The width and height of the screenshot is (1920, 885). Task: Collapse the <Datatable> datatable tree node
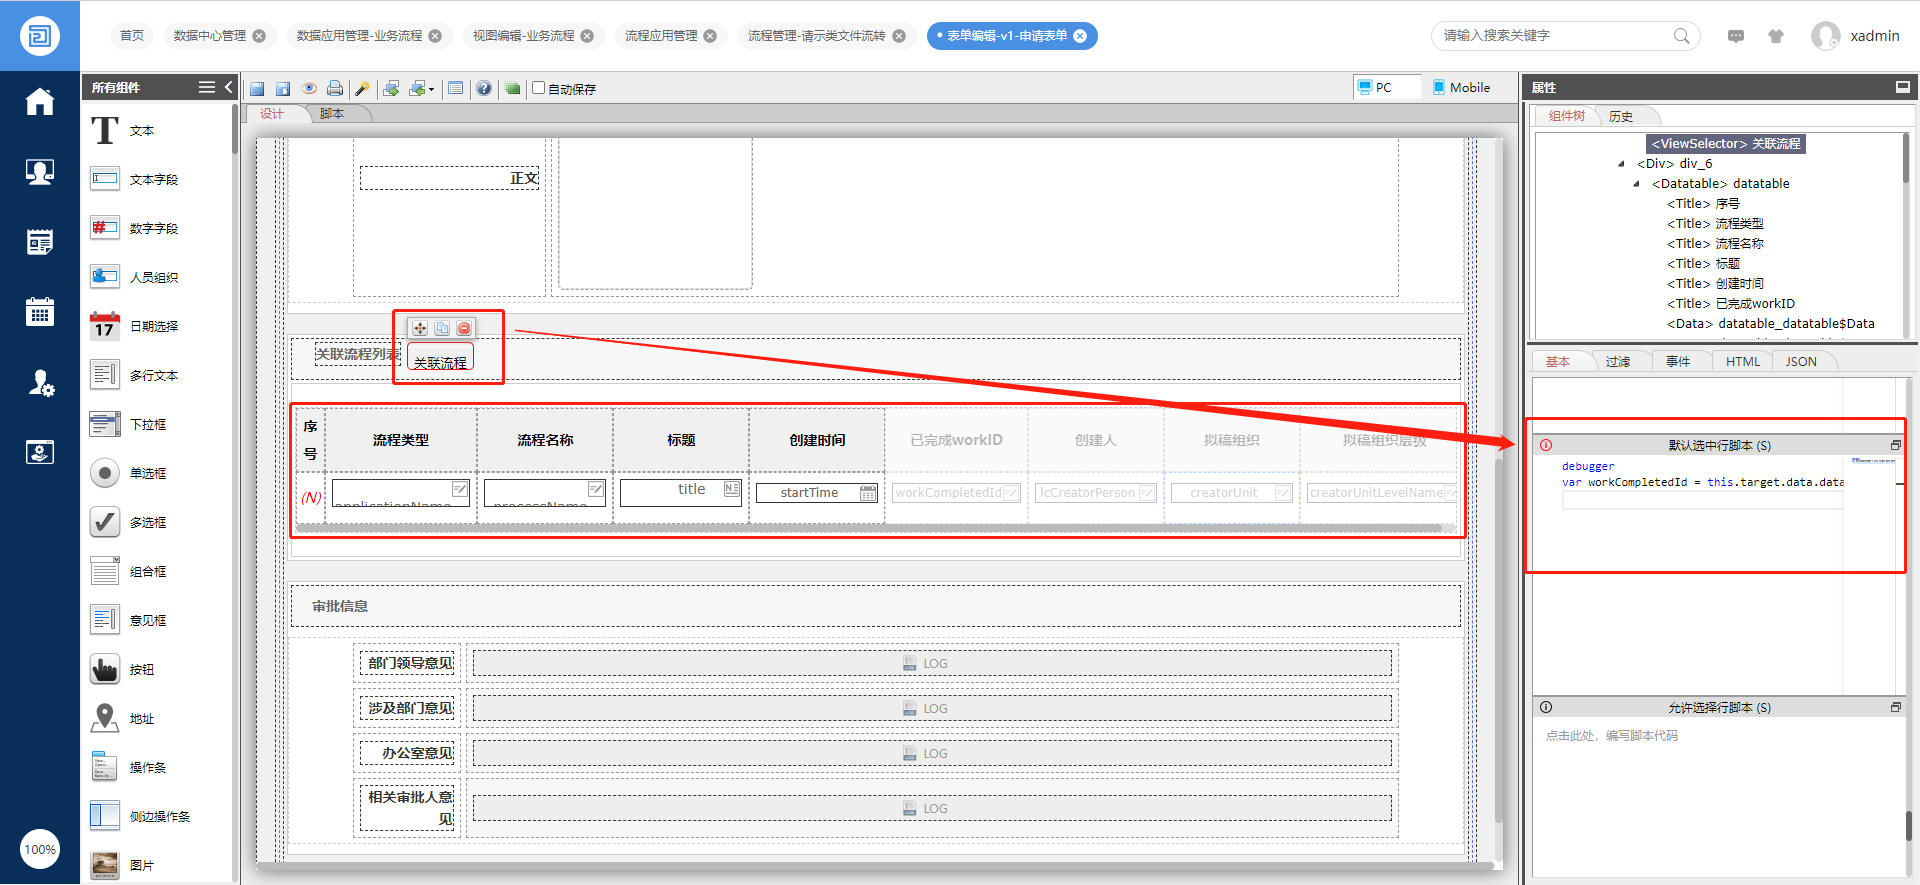[1636, 184]
